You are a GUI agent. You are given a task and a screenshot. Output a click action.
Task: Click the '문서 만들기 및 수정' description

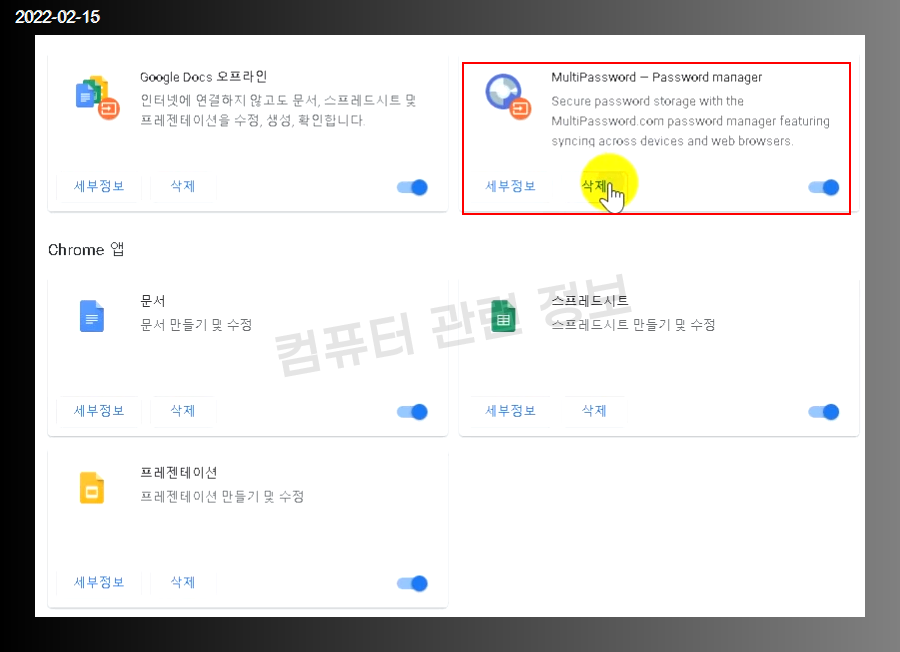coord(196,325)
